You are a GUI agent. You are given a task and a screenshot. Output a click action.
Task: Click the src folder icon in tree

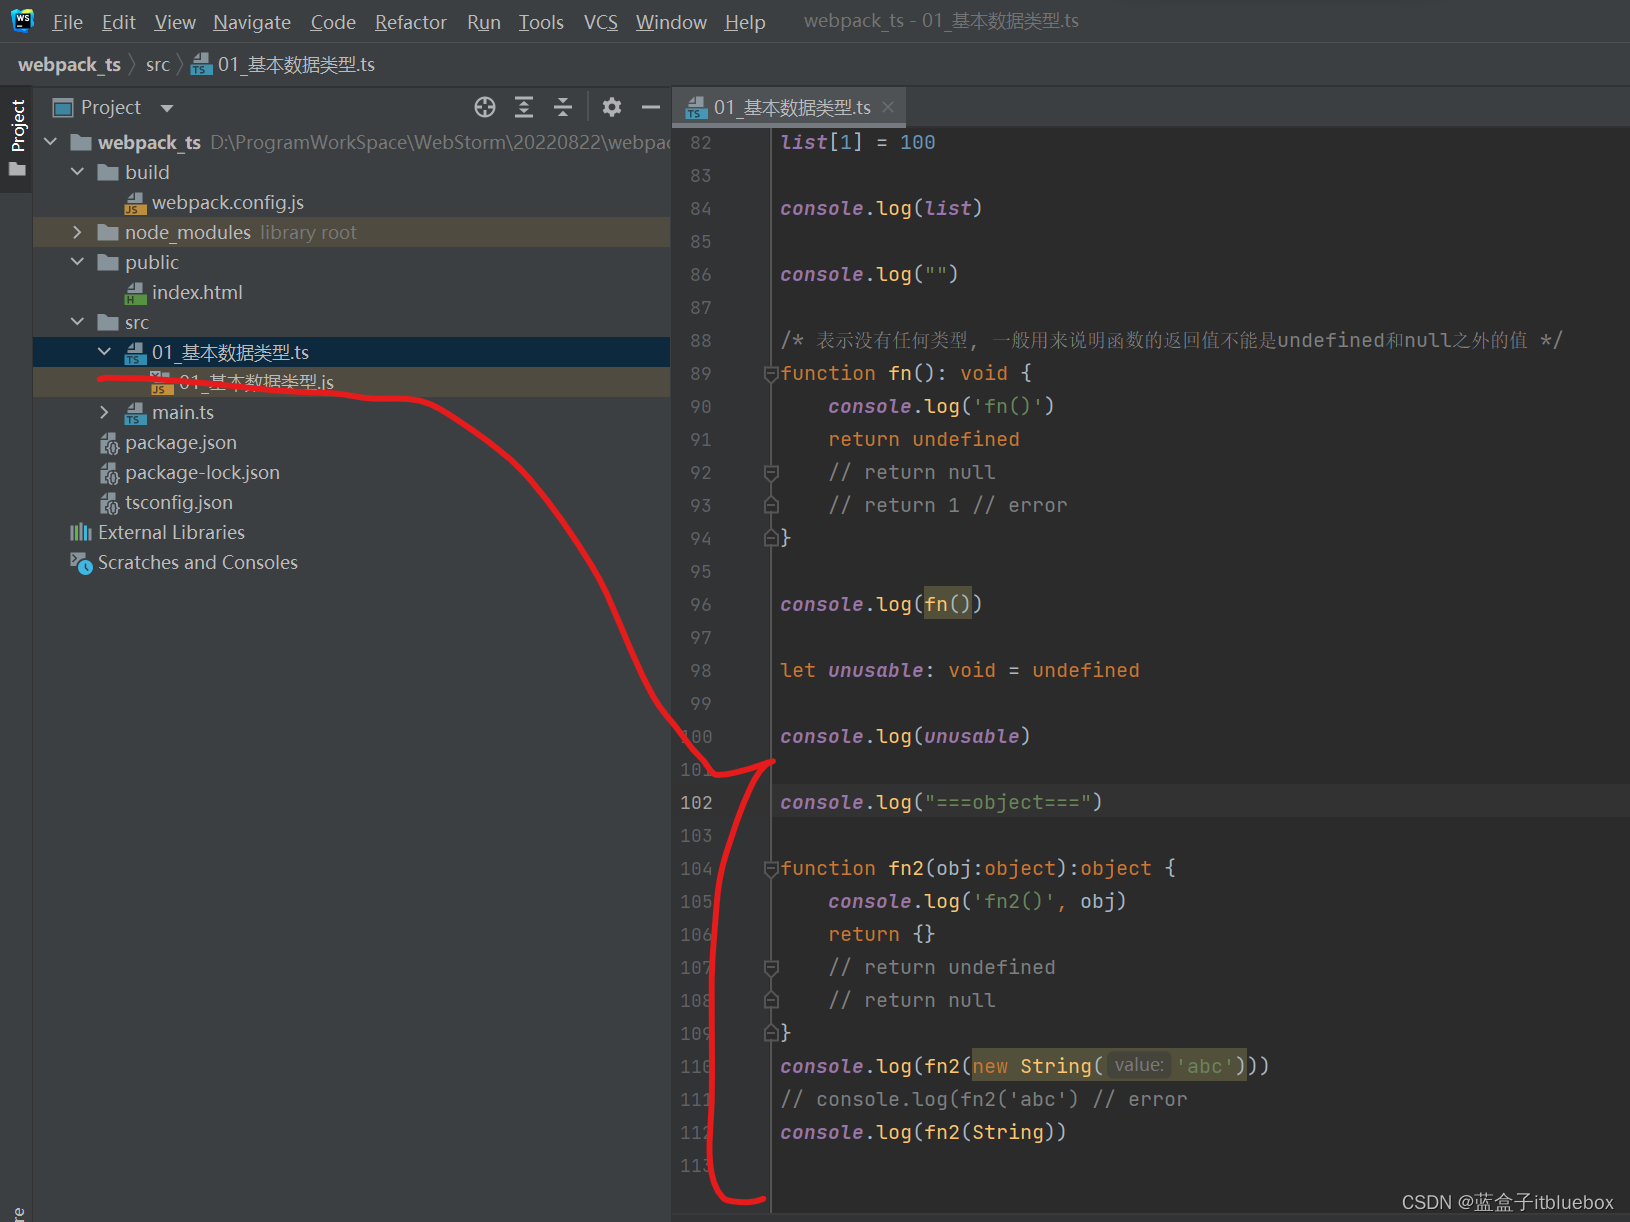108,323
